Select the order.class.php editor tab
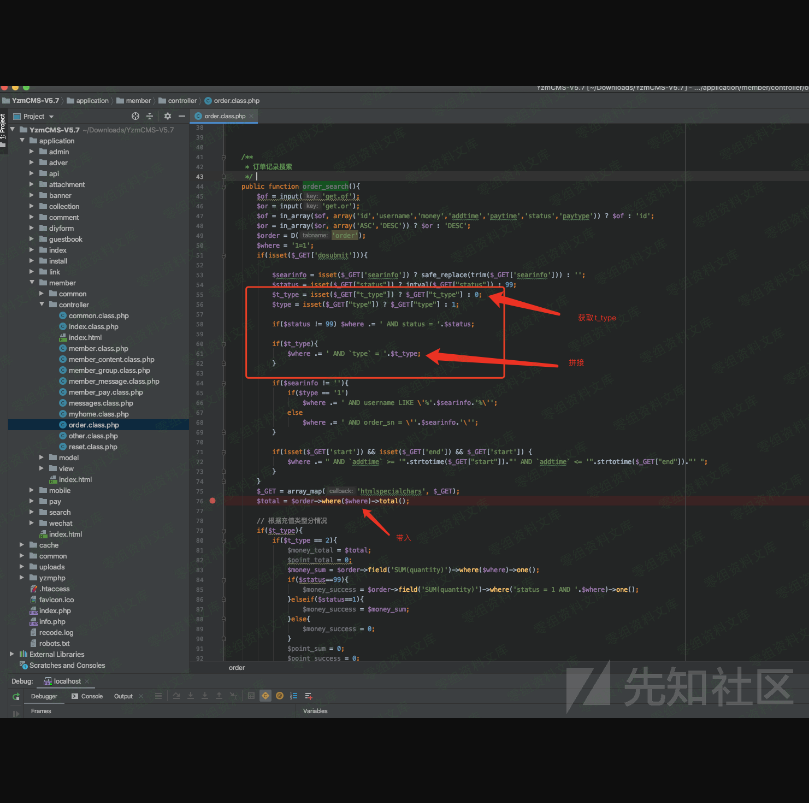Screen dimensions: 809x803 pos(225,116)
